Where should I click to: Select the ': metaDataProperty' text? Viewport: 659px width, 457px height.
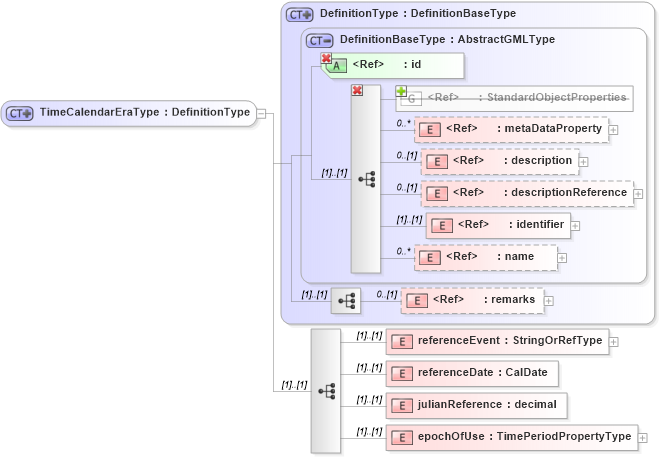click(549, 129)
